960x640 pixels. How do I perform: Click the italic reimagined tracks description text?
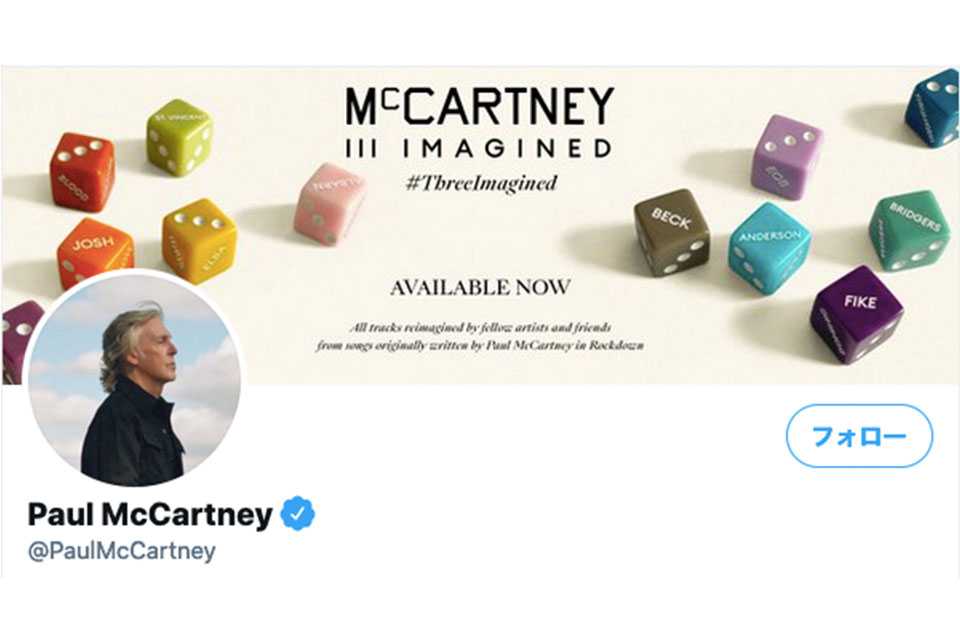480,336
